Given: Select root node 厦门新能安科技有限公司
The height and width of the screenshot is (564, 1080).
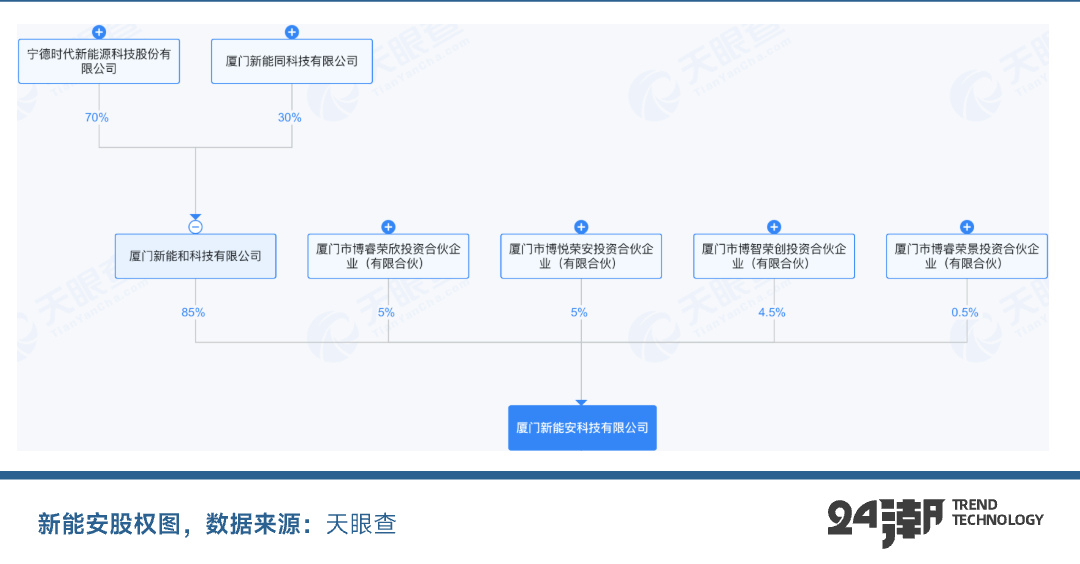Looking at the screenshot, I should [582, 428].
